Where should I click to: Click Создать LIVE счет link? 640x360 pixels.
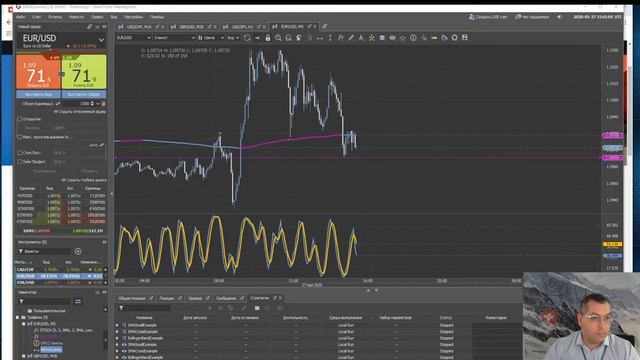click(488, 17)
